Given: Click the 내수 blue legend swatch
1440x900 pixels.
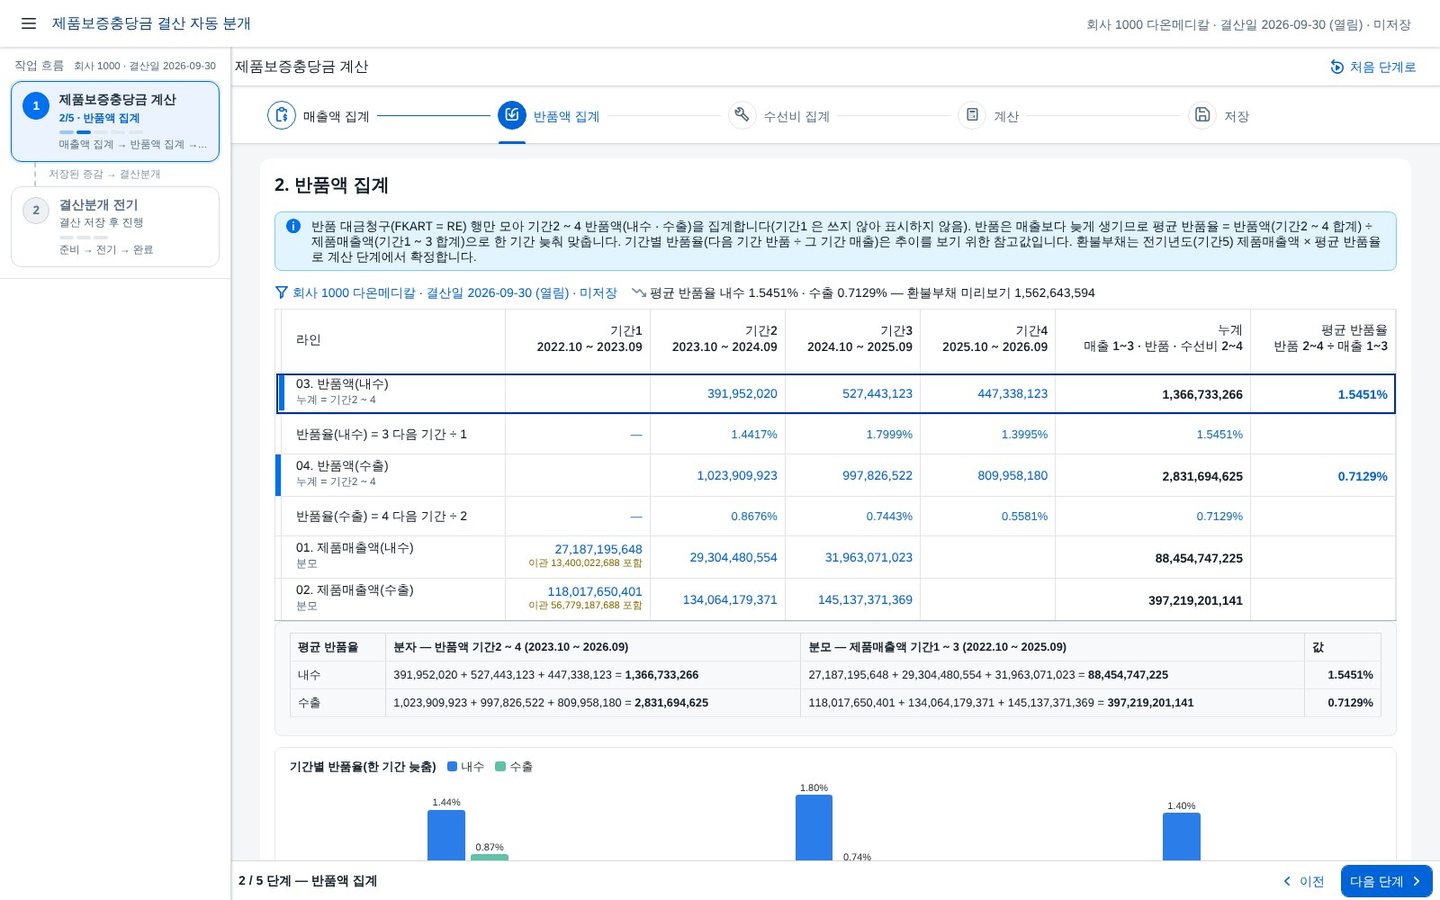Looking at the screenshot, I should click(x=452, y=767).
